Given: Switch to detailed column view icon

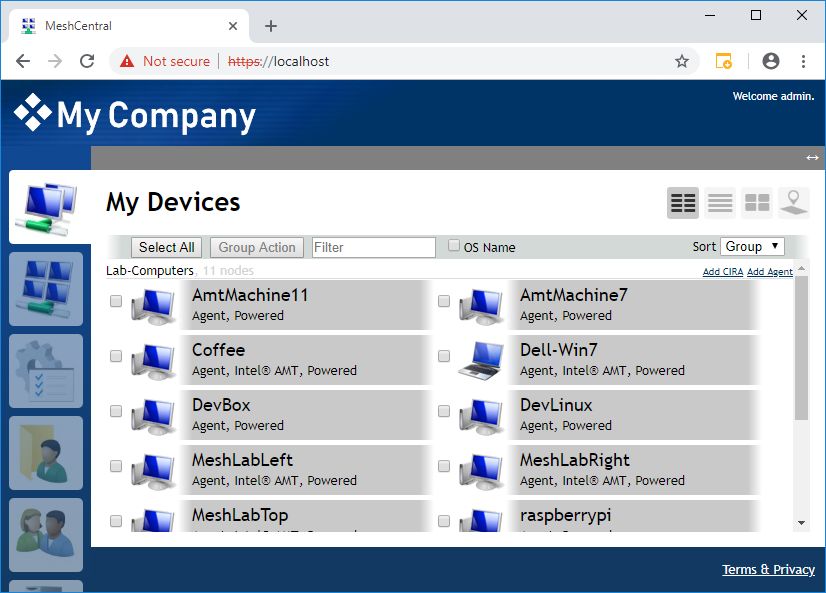Looking at the screenshot, I should (683, 203).
